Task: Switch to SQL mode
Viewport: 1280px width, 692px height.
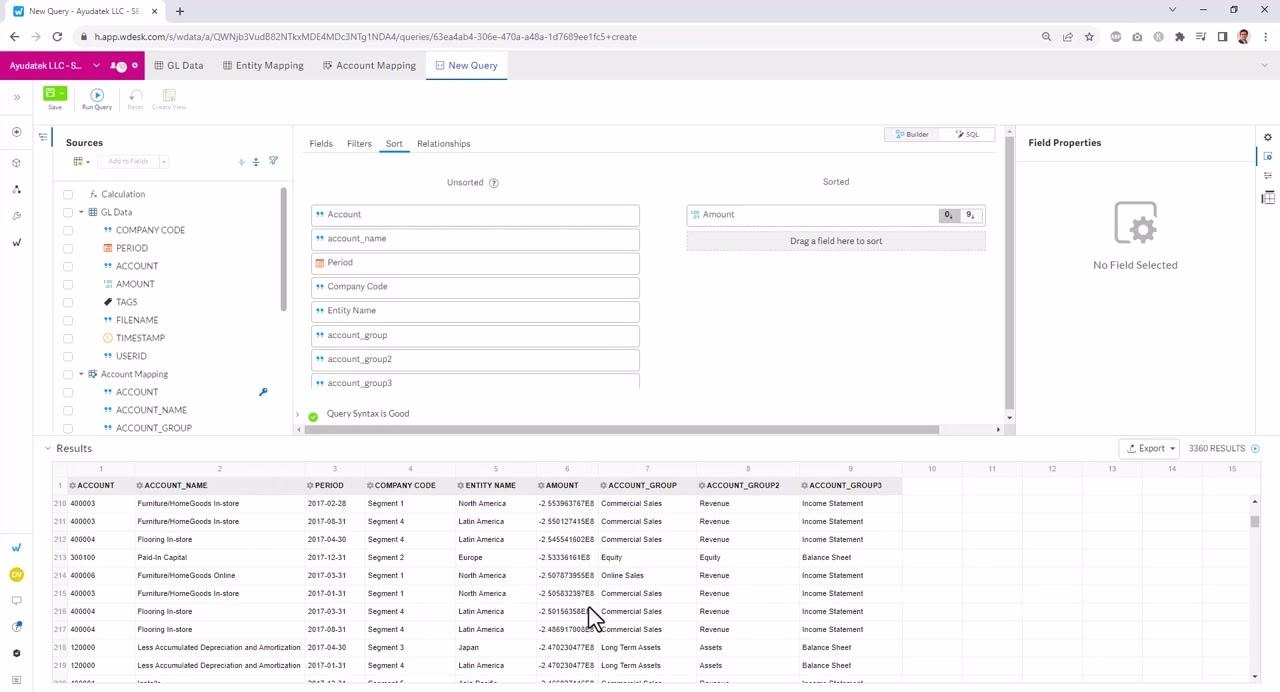Action: point(967,134)
